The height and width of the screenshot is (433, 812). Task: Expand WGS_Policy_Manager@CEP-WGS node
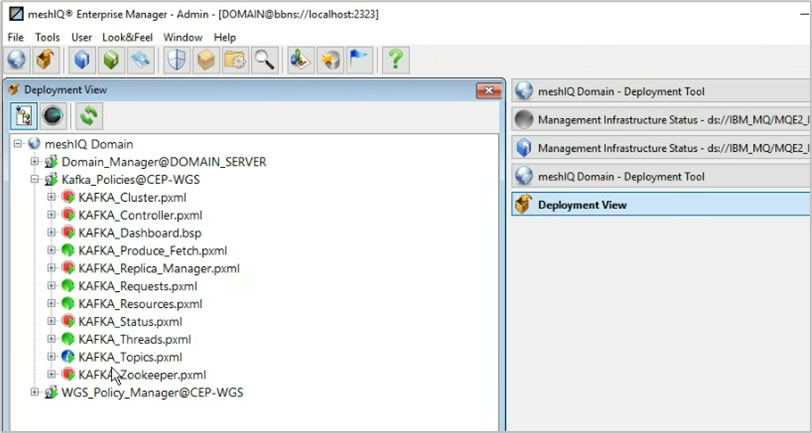[35, 392]
